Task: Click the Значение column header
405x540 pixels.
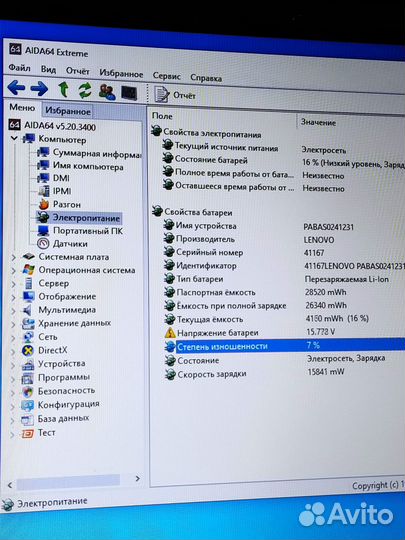Action: (318, 122)
